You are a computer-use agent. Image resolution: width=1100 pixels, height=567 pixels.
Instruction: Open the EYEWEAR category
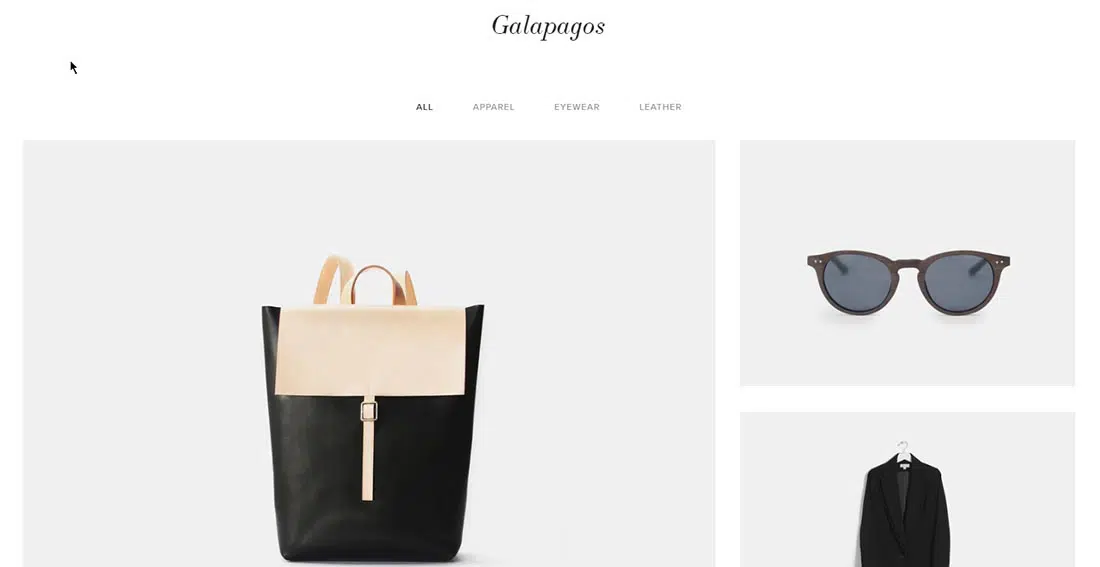click(x=577, y=107)
